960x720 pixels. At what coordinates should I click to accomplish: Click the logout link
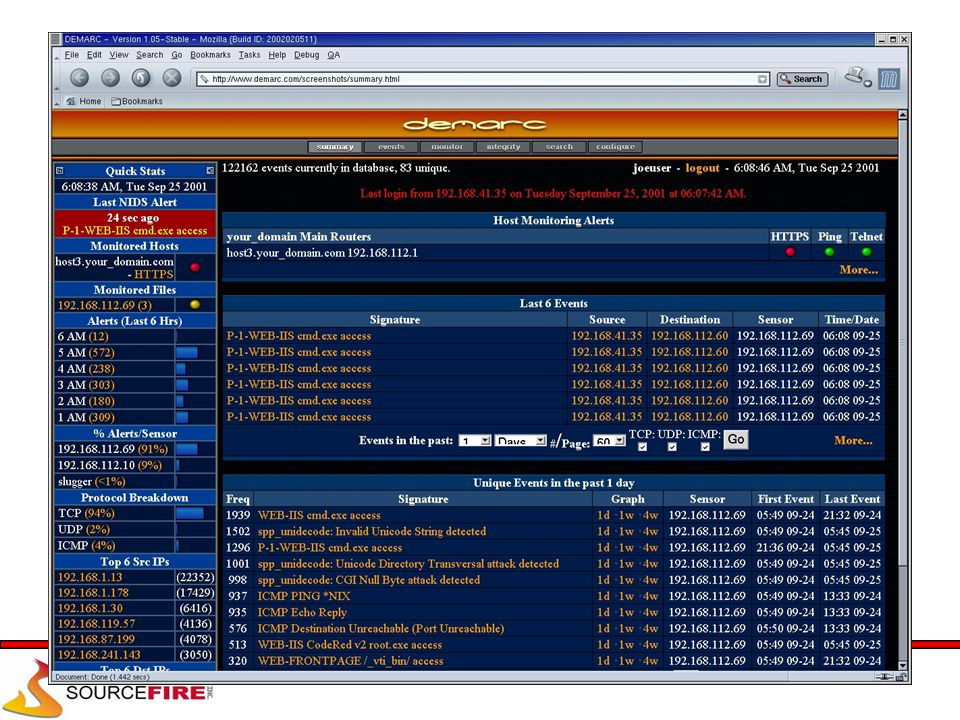coord(702,168)
